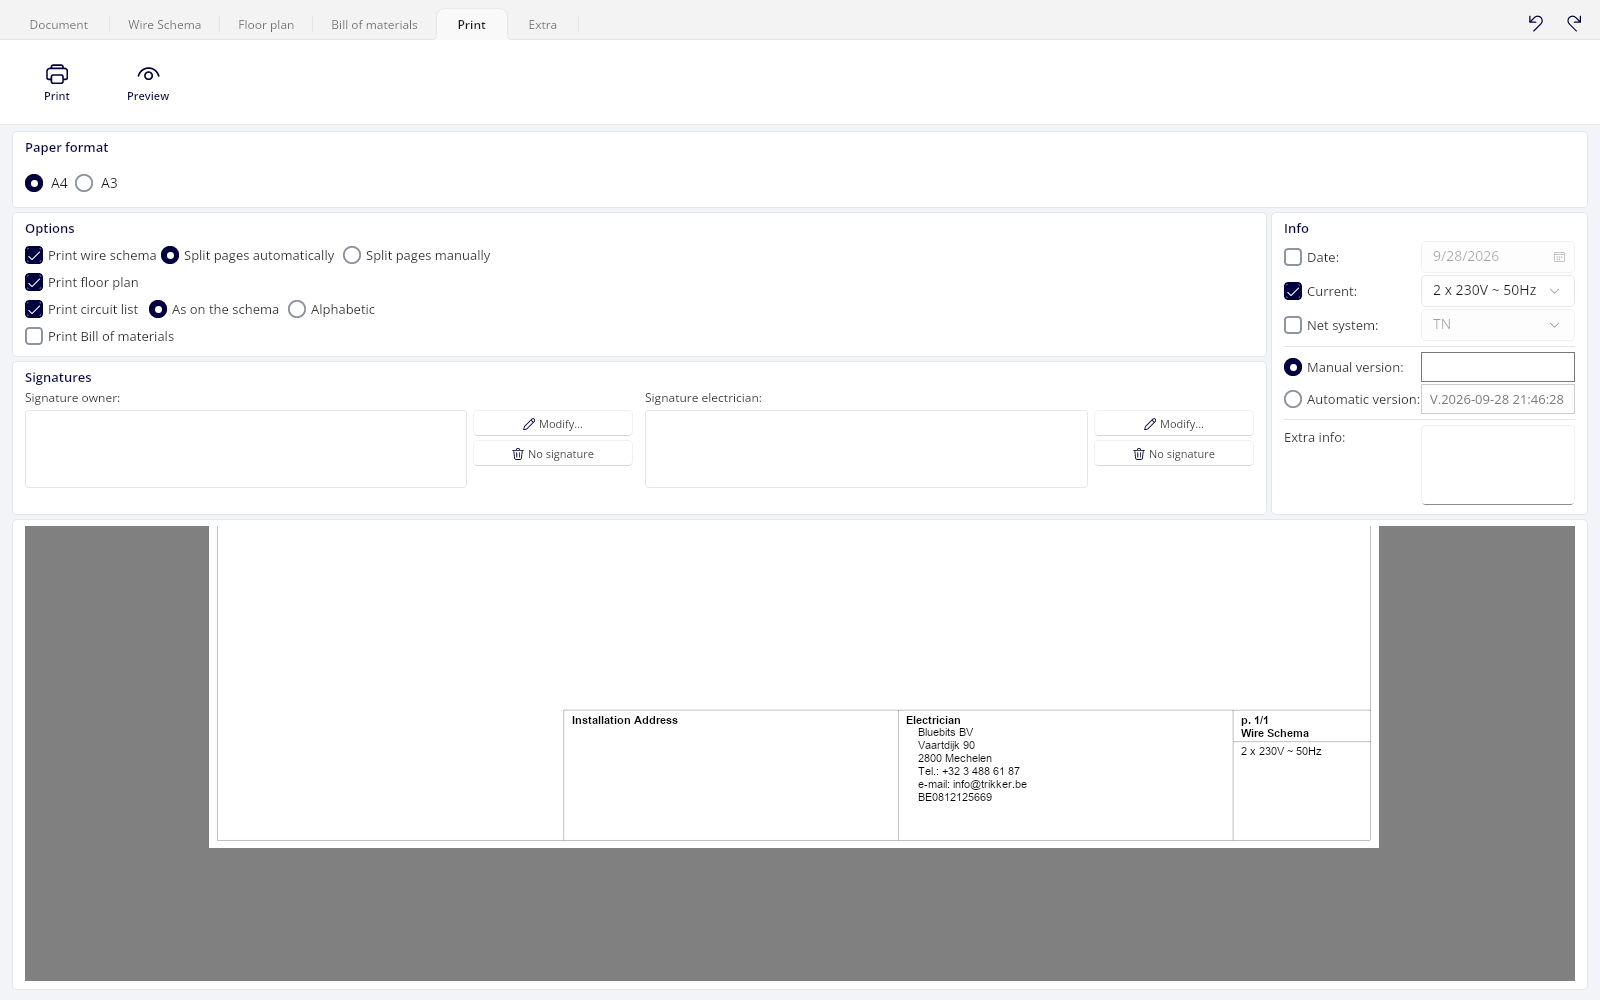The width and height of the screenshot is (1600, 1000).
Task: Select A4 paper format
Action: click(x=34, y=183)
